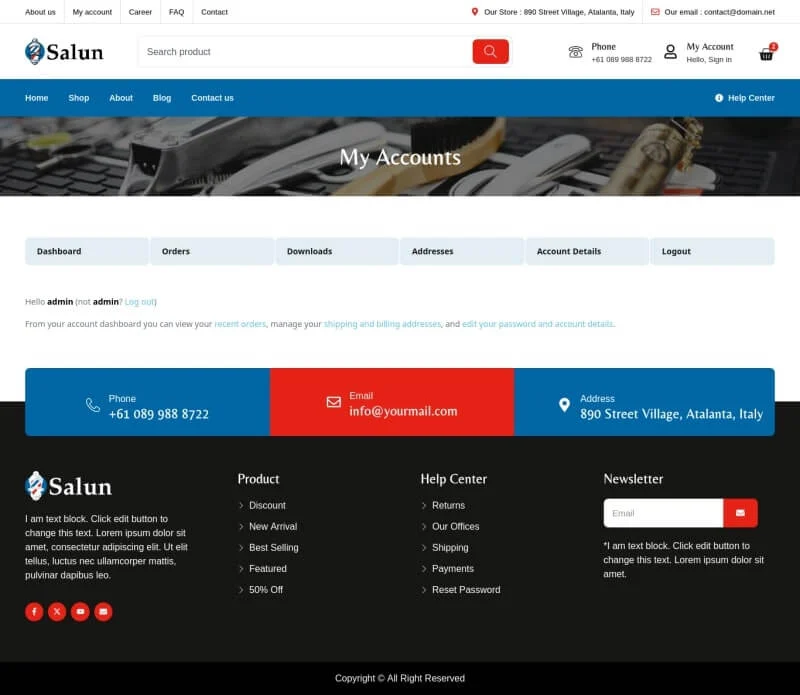Click About us in top bar

tap(40, 12)
